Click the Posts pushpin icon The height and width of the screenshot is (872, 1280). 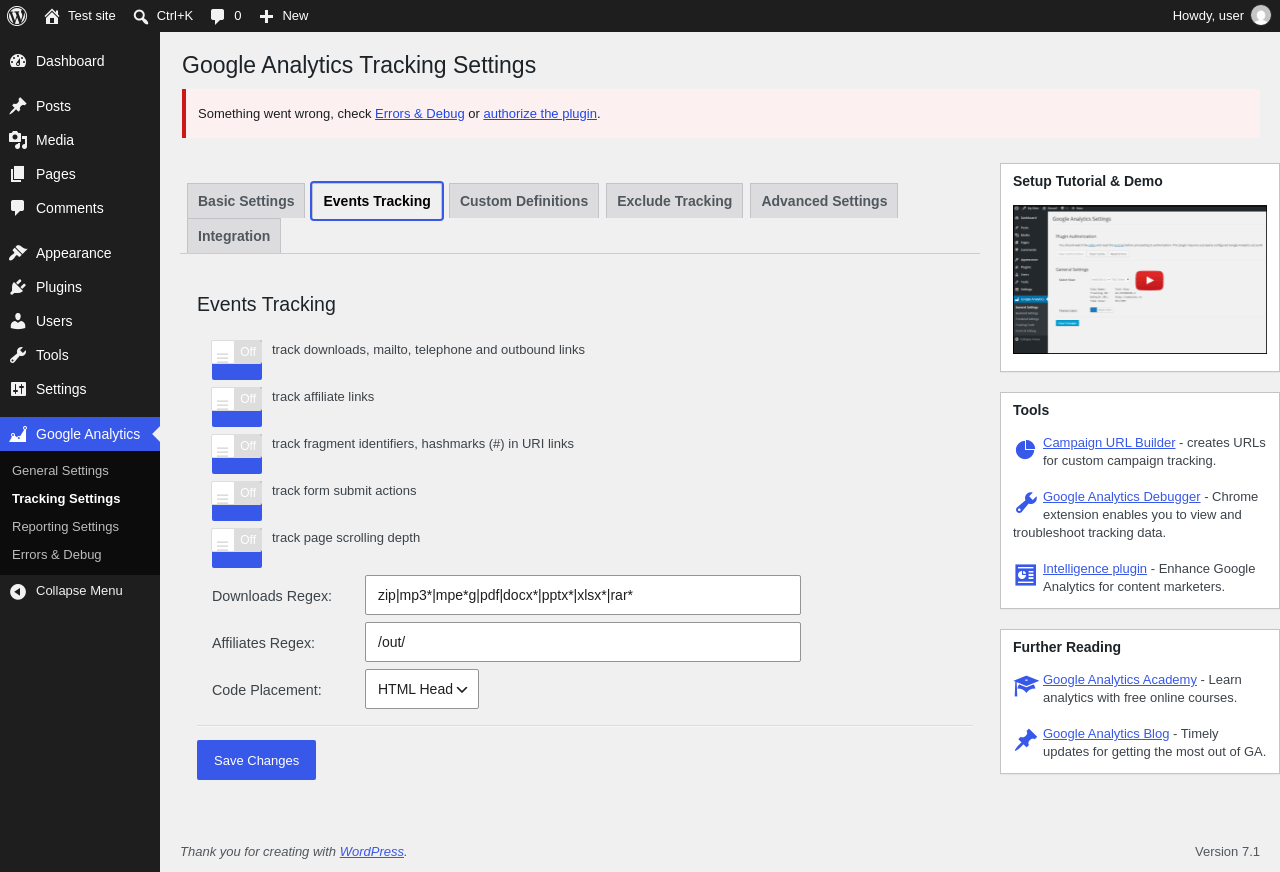pyautogui.click(x=18, y=106)
